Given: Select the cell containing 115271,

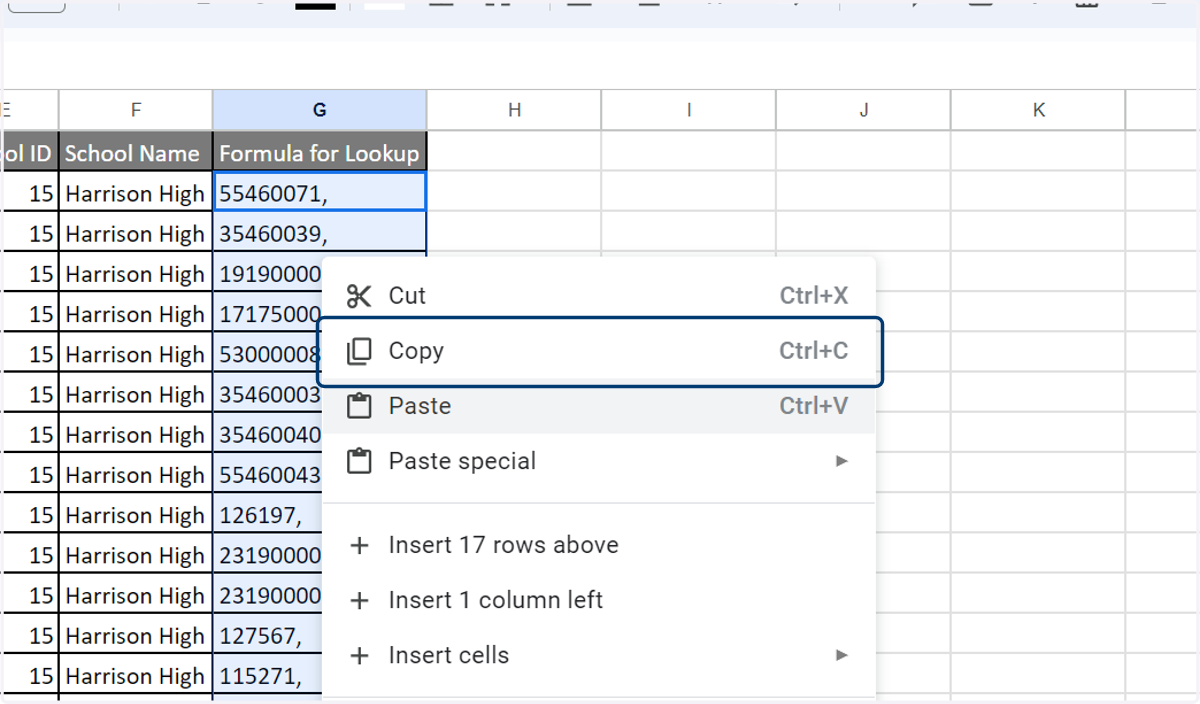Looking at the screenshot, I should click(x=268, y=676).
